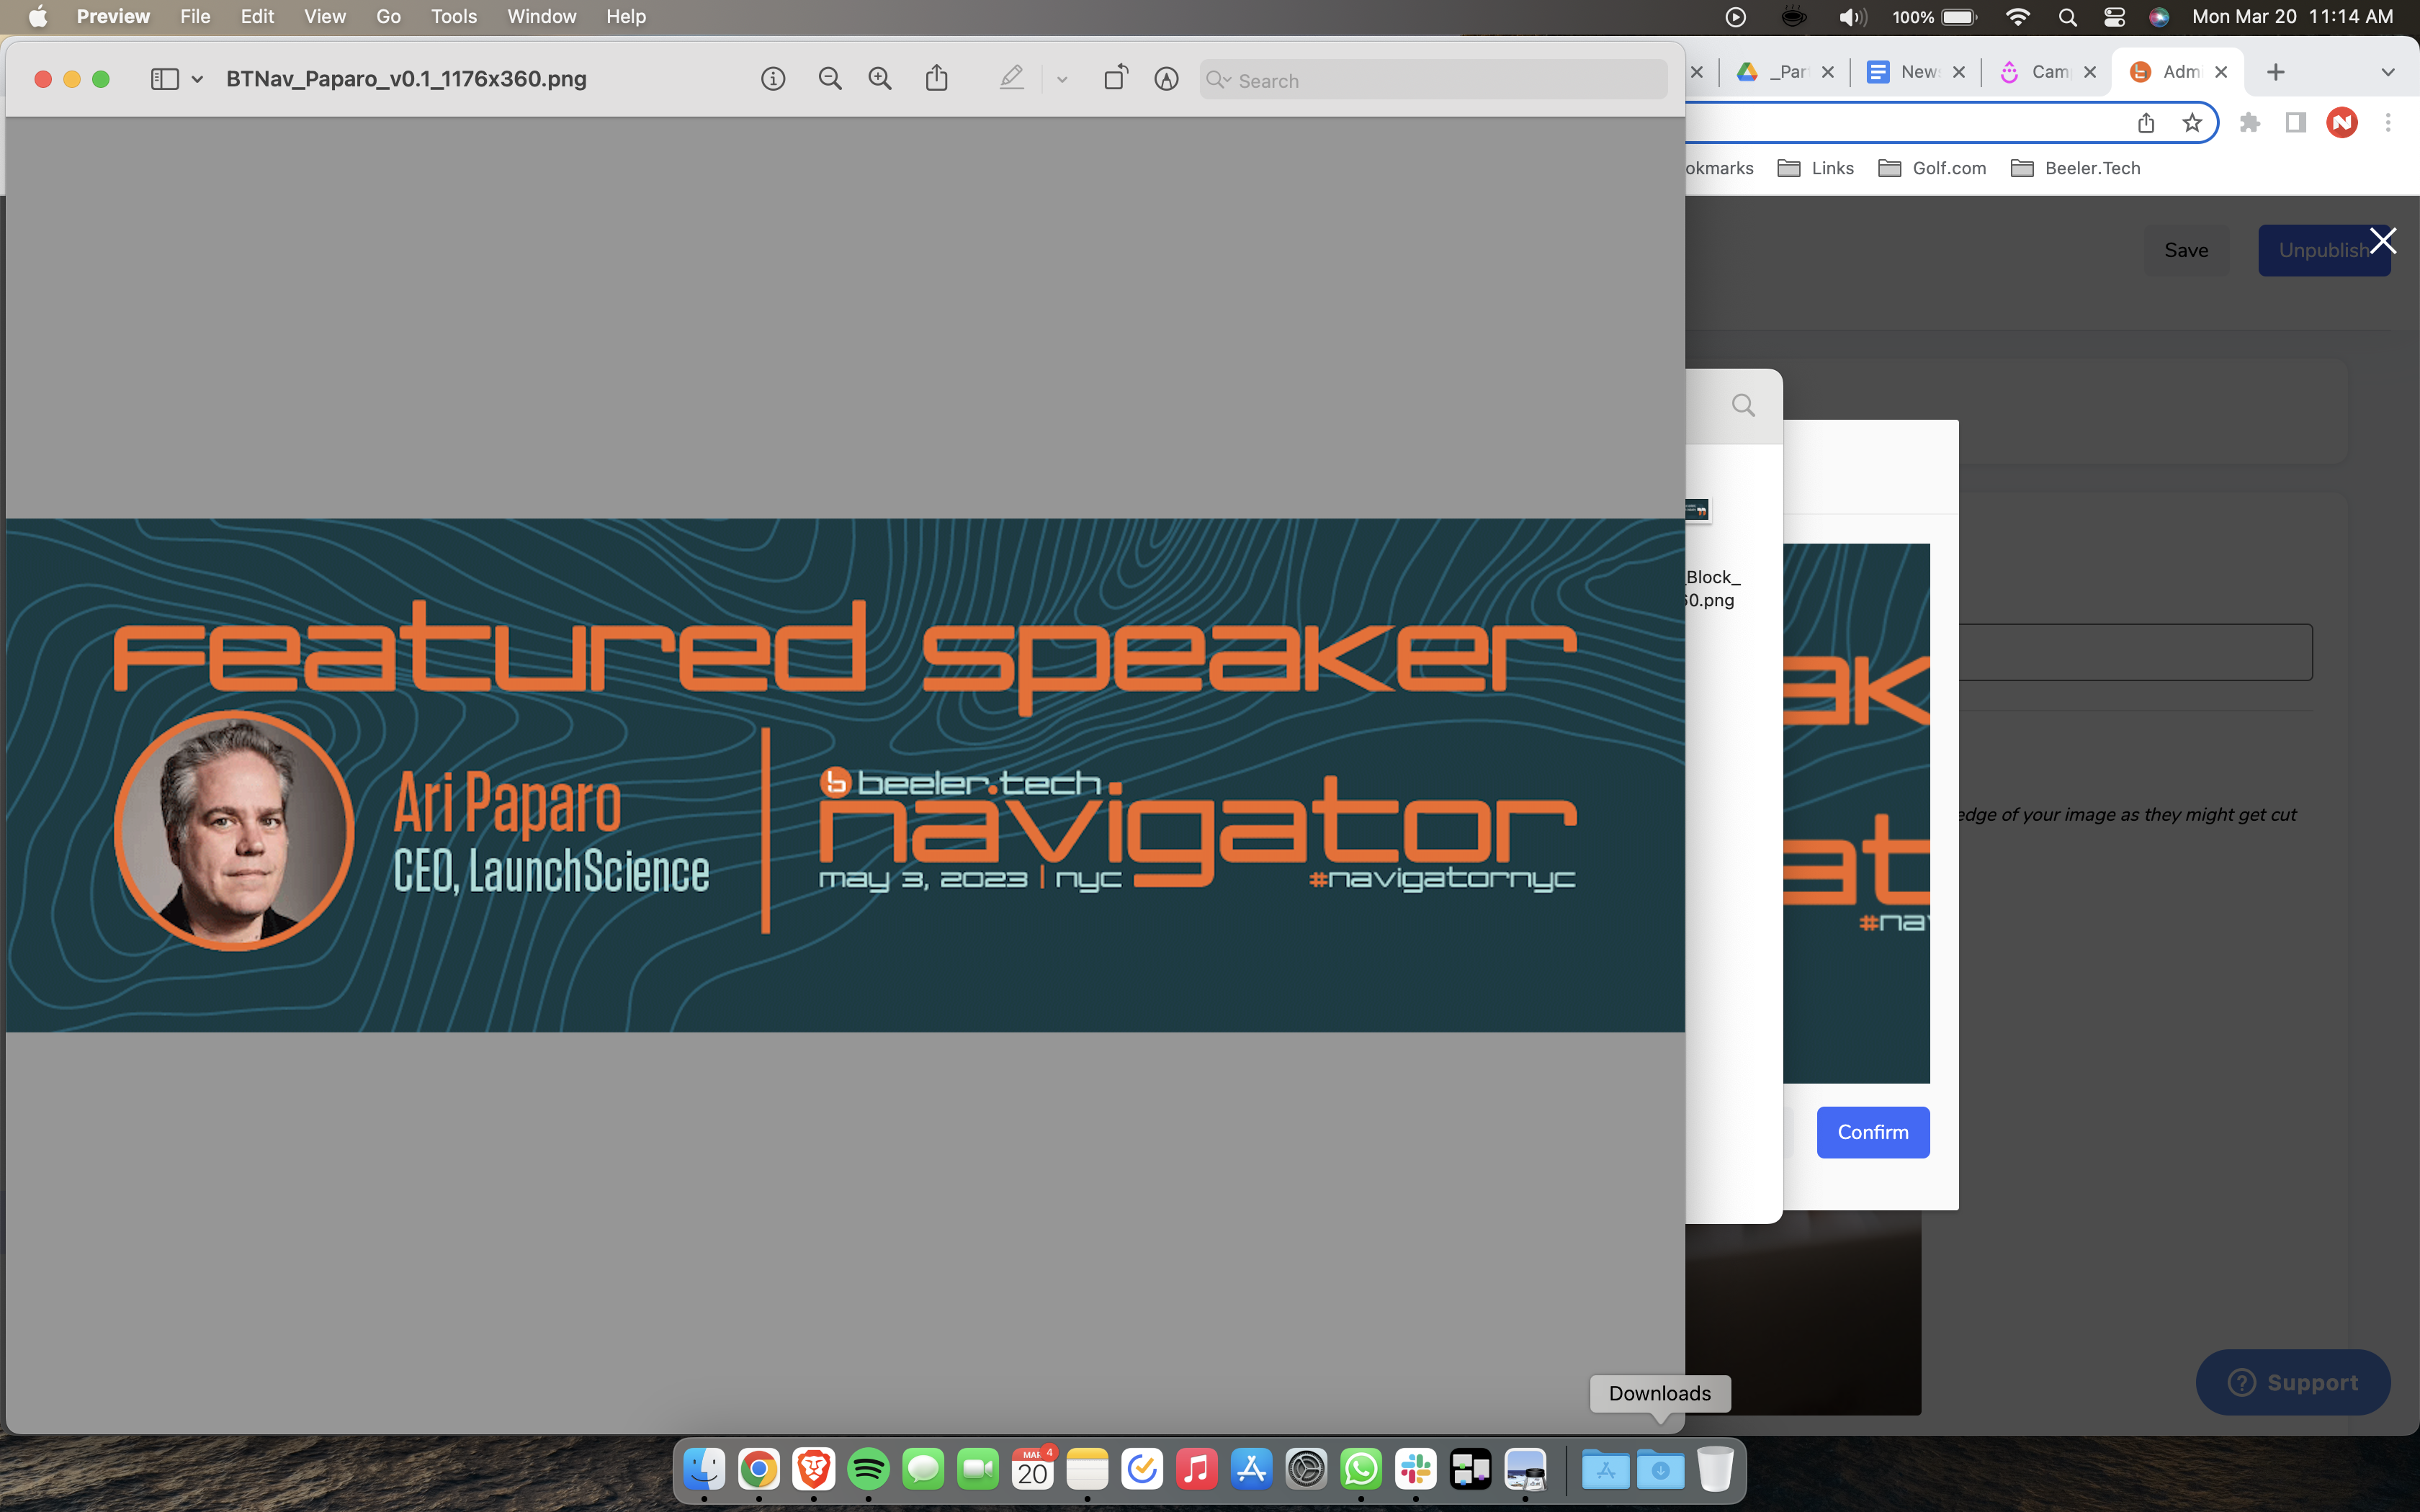Open the image Inspector info icon in Preview
The width and height of the screenshot is (2420, 1512).
click(x=773, y=79)
